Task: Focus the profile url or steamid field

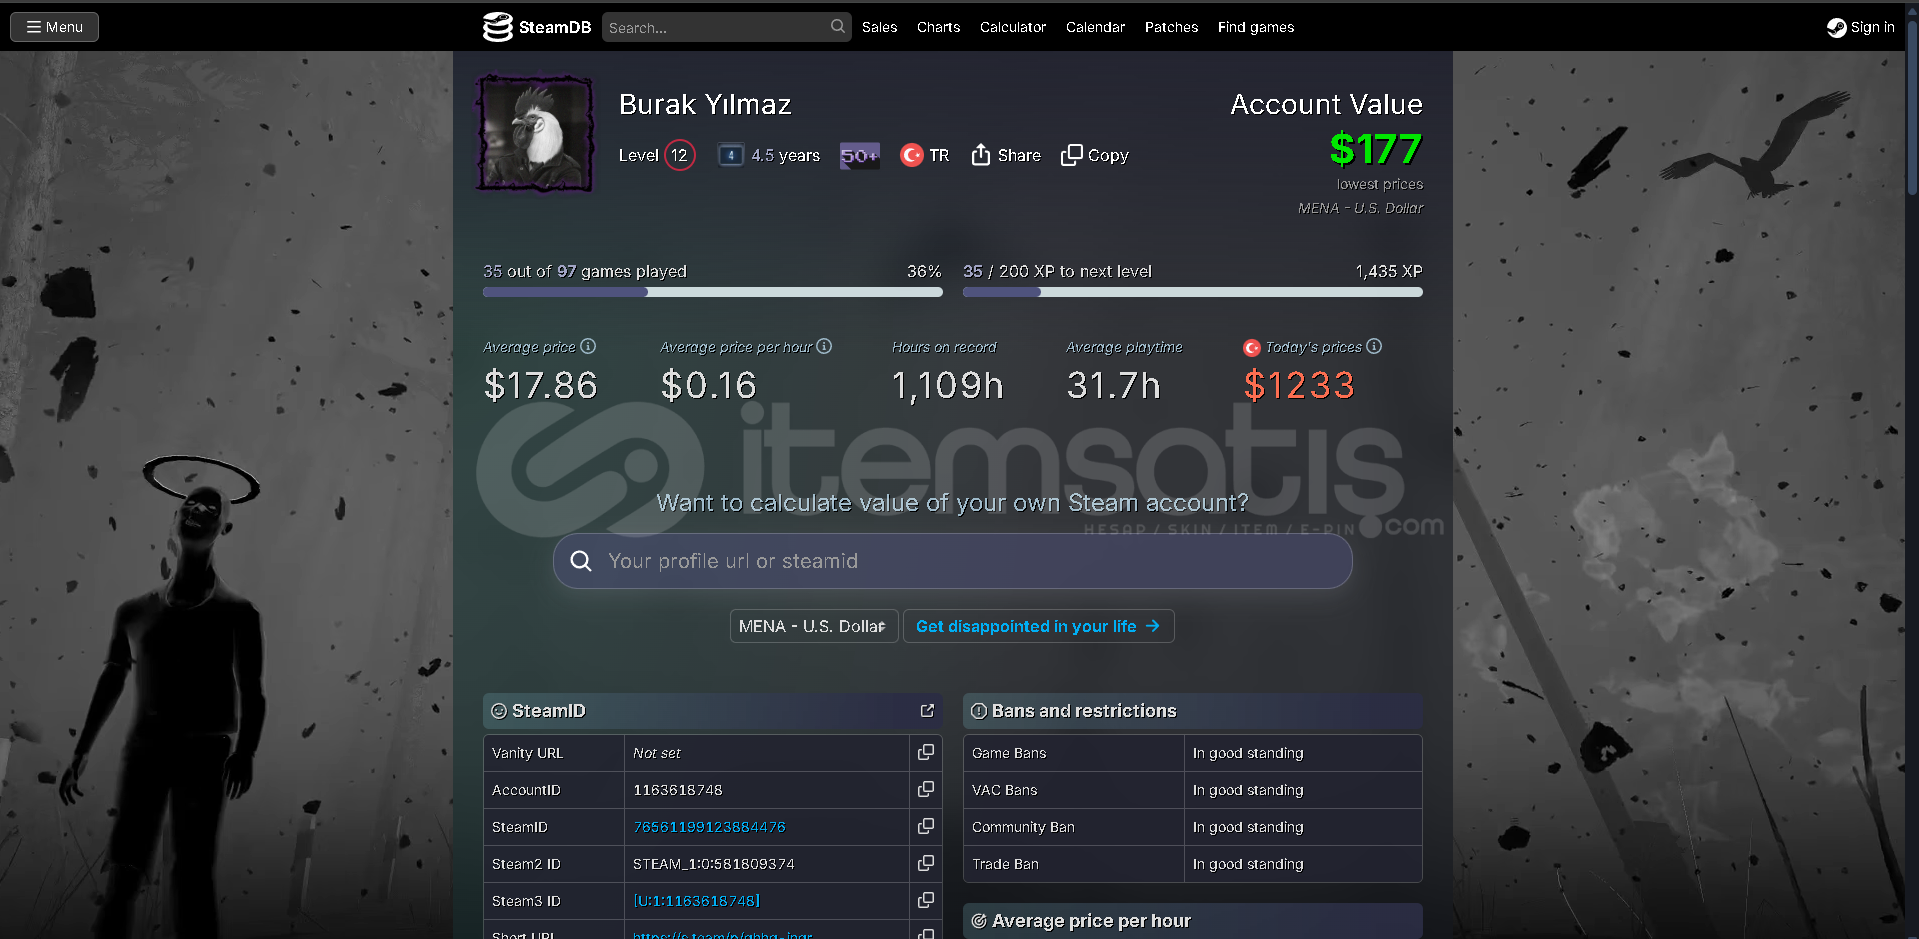Action: 953,561
